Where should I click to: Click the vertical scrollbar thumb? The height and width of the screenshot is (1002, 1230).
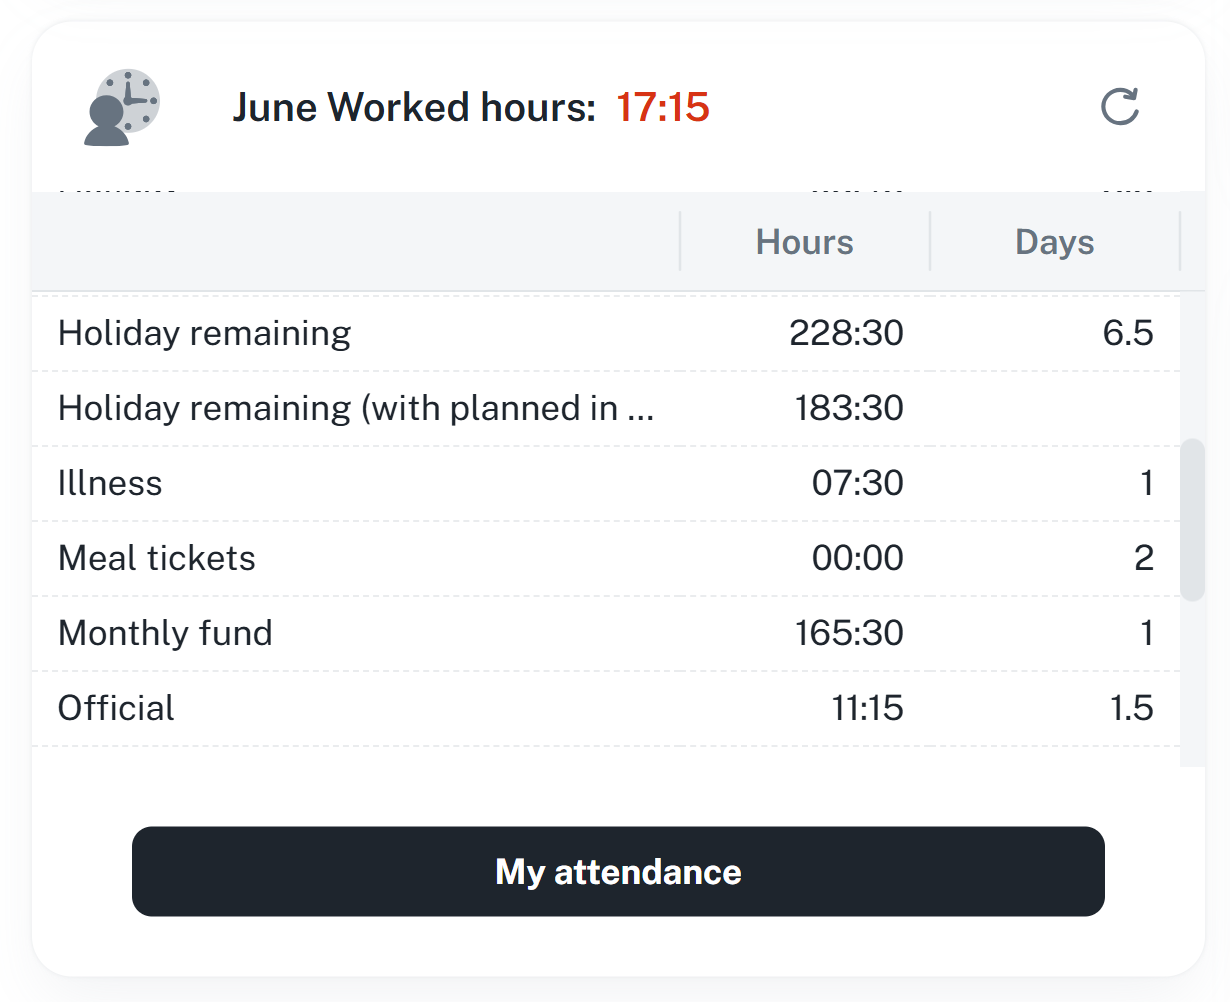[x=1192, y=520]
